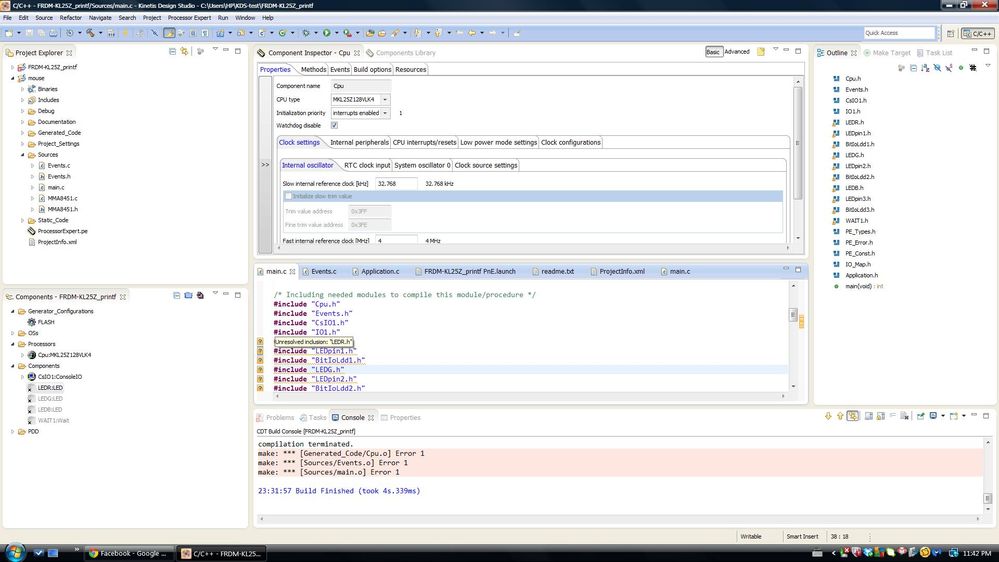The height and width of the screenshot is (562, 999).
Task: Click Pin Console icon in Console toolbar
Action: 921,416
